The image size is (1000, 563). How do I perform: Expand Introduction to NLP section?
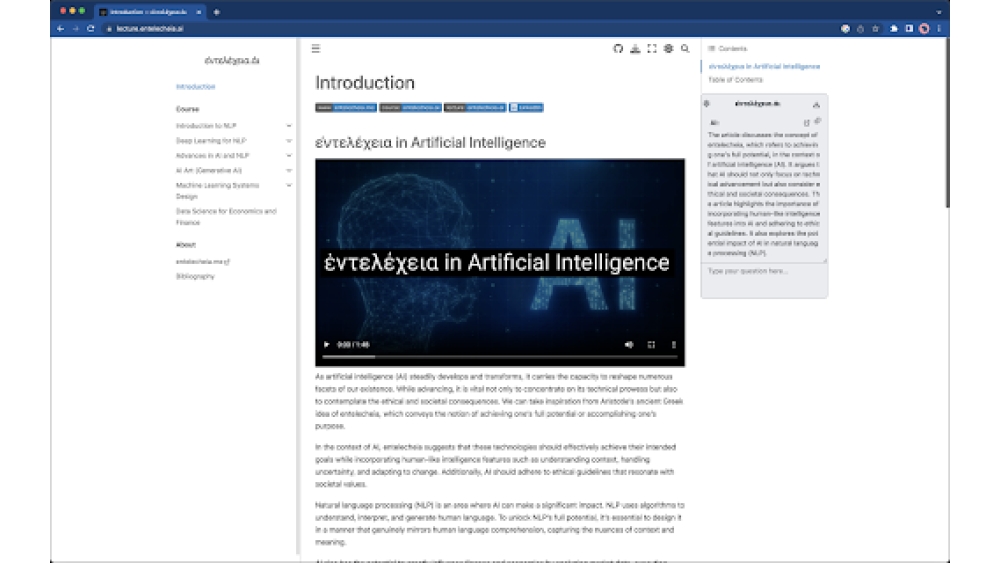(x=289, y=126)
